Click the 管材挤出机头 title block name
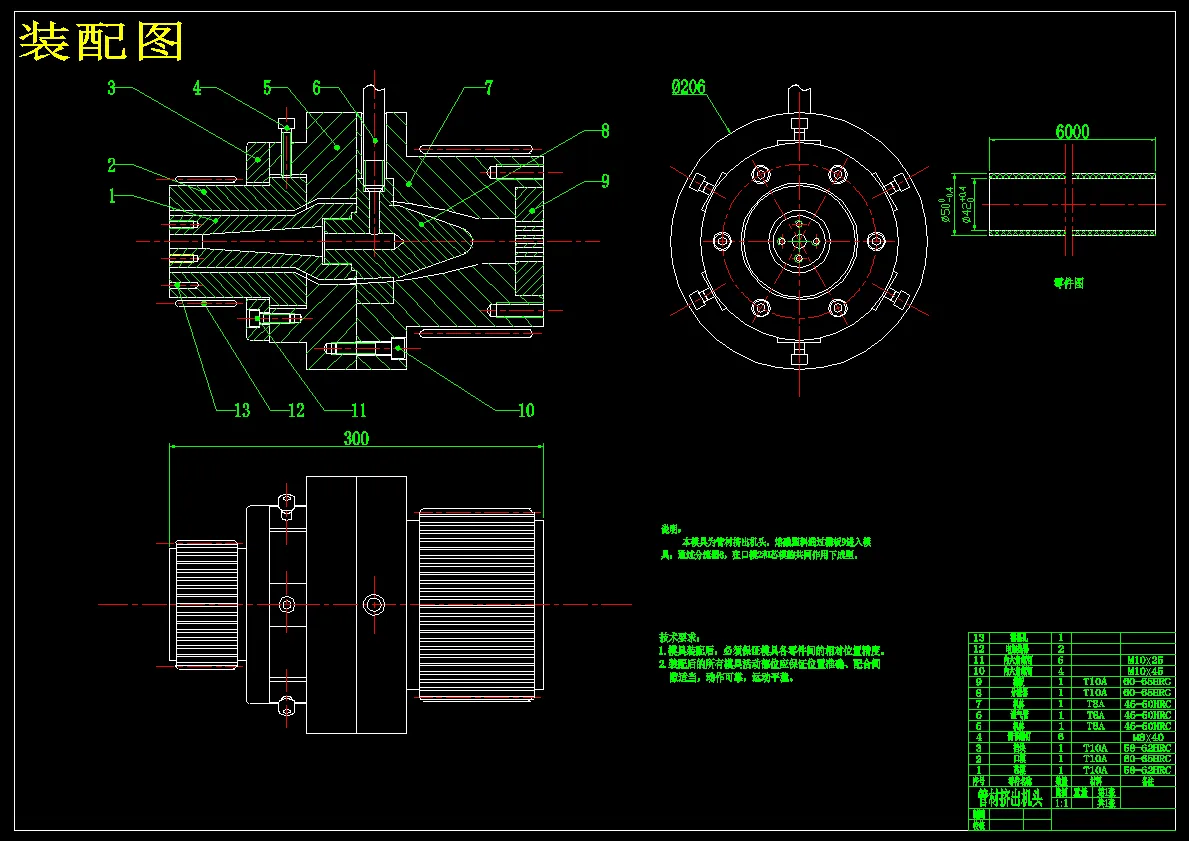The image size is (1189, 841). click(1010, 799)
